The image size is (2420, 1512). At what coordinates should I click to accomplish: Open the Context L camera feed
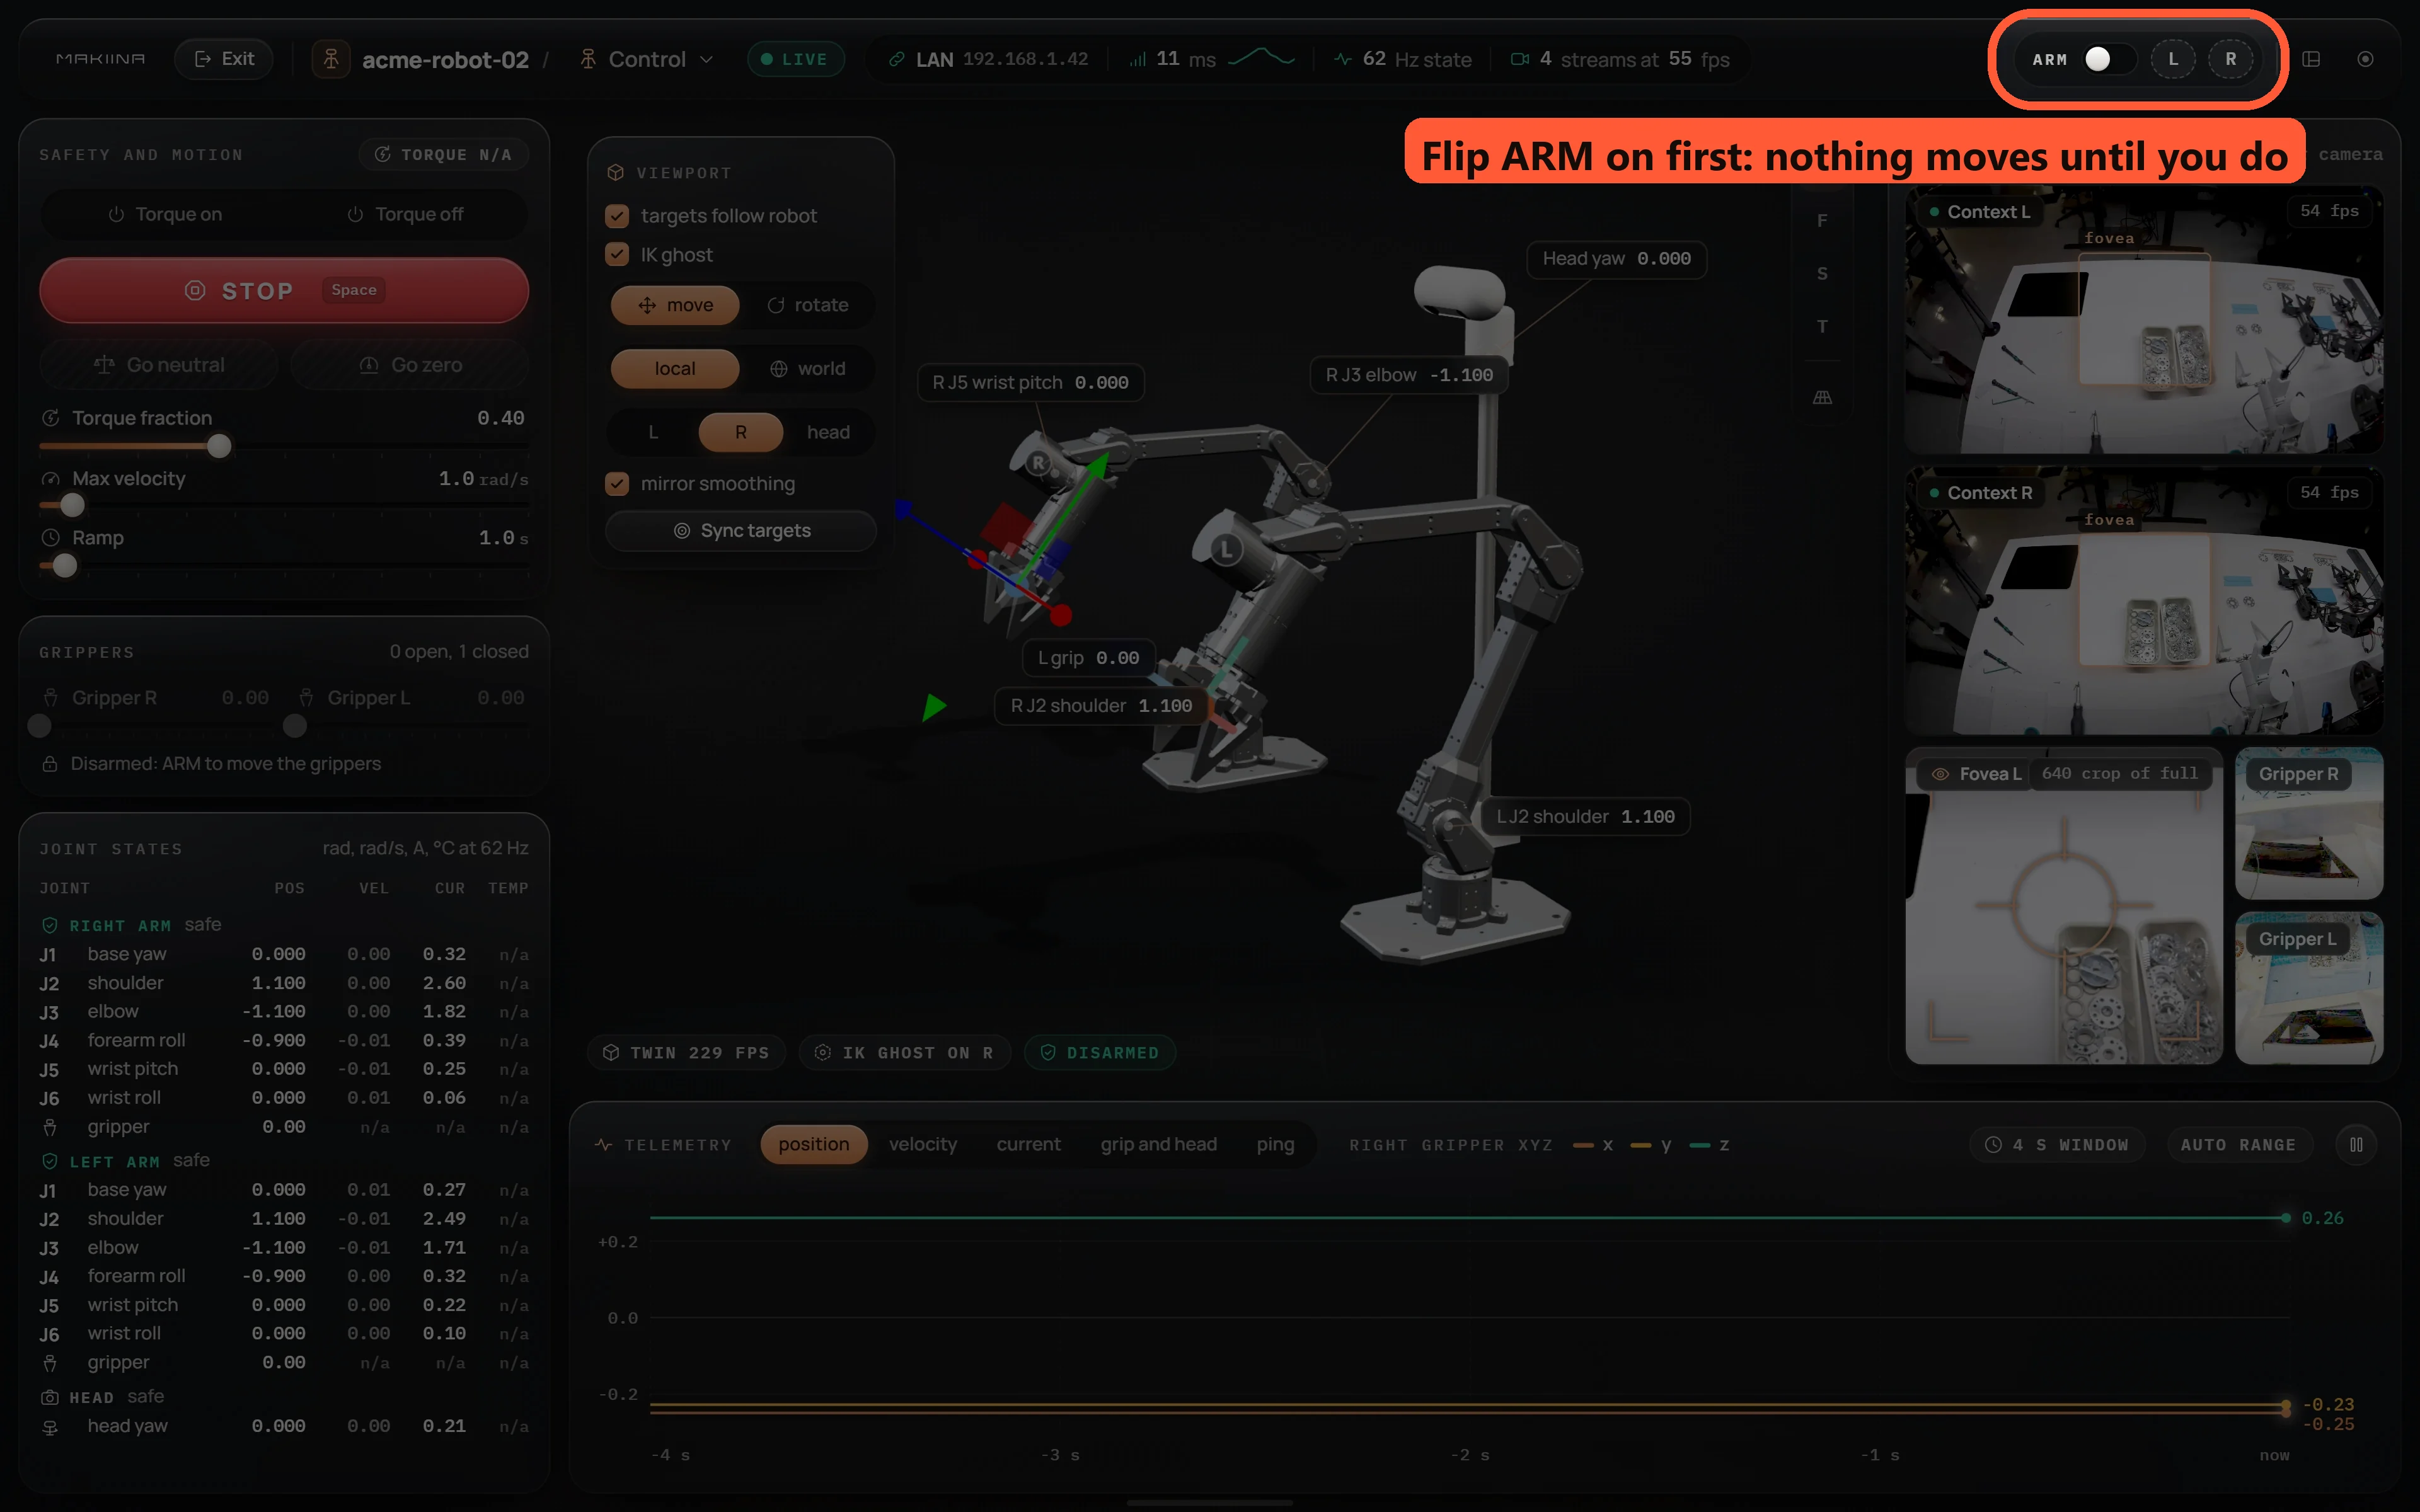[2143, 320]
